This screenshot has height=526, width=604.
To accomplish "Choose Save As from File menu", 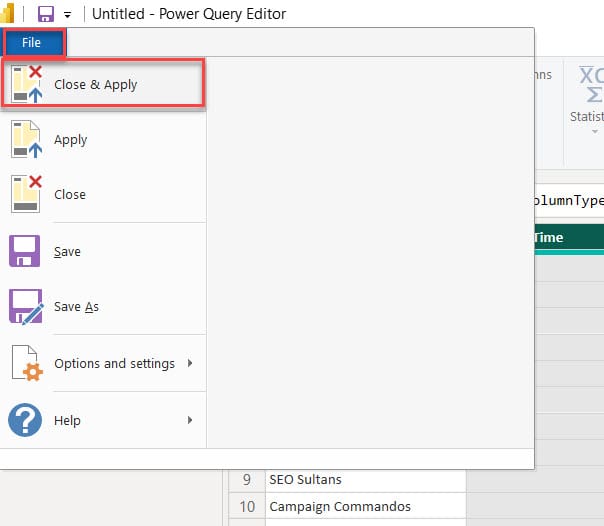I will pos(76,307).
